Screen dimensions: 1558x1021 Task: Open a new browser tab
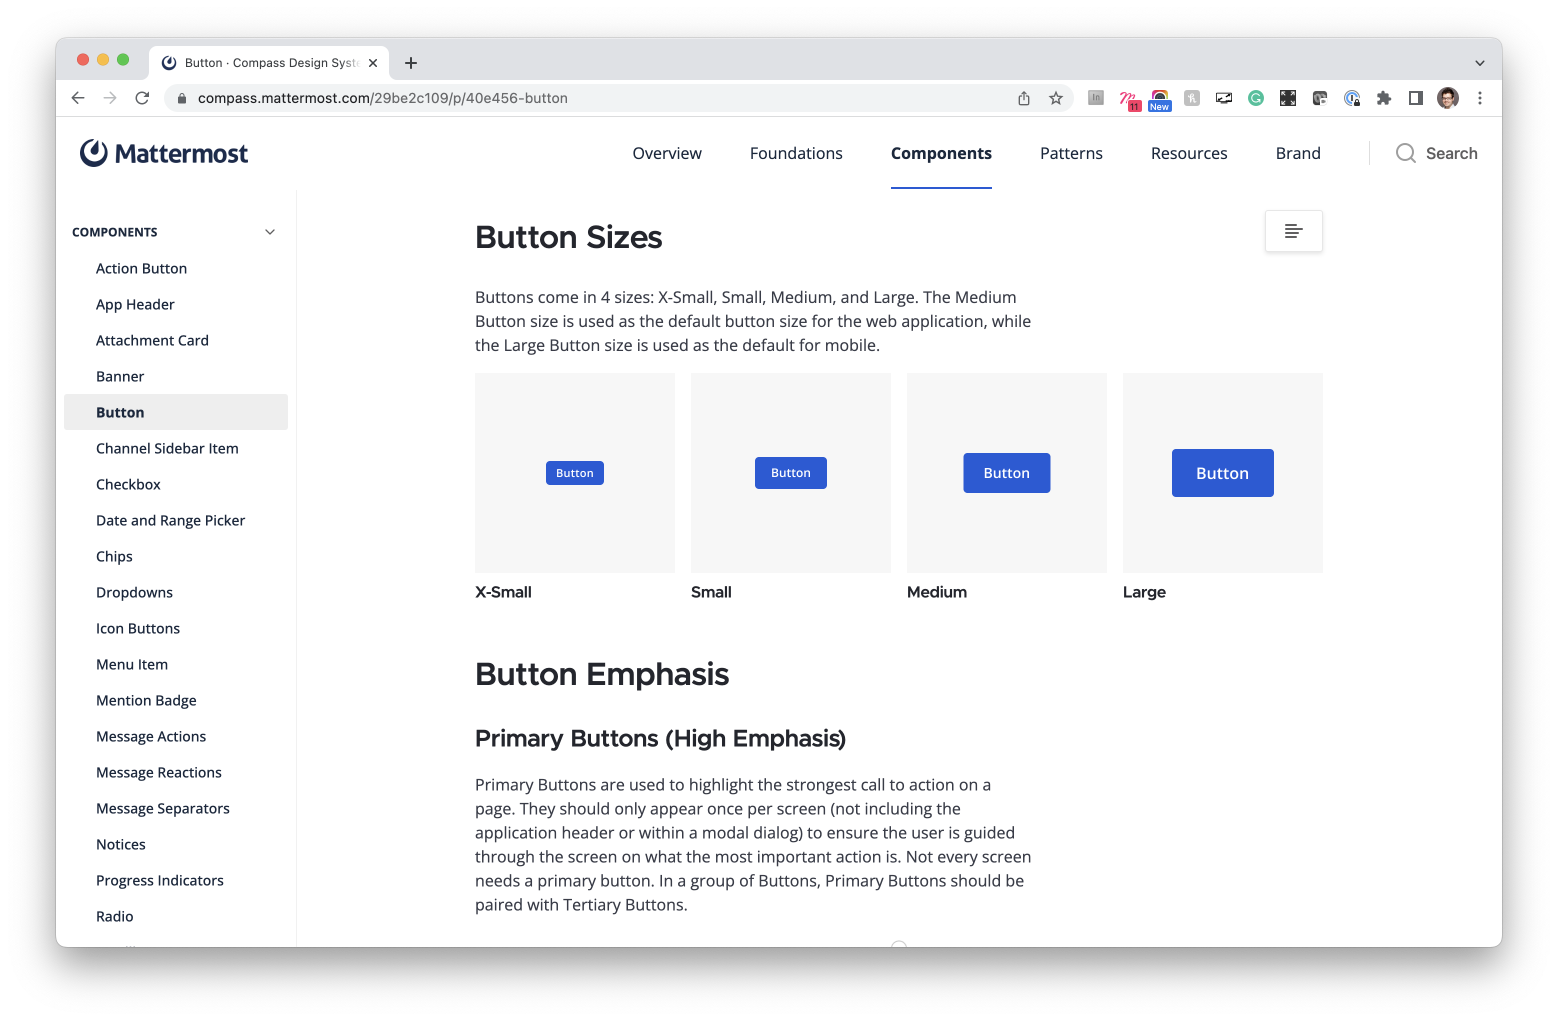(x=411, y=63)
